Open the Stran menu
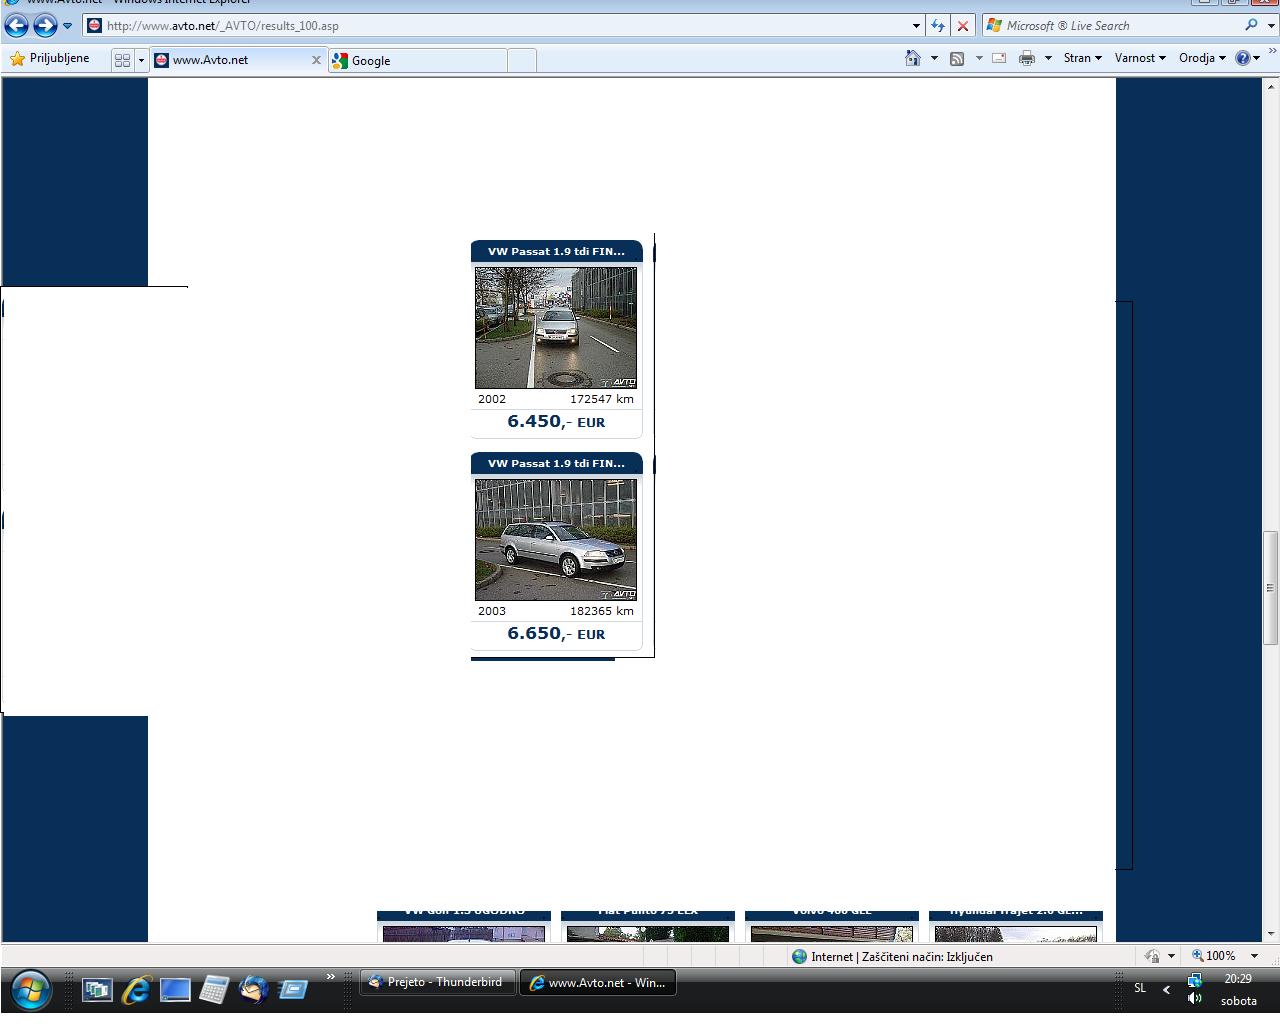 [x=1082, y=58]
